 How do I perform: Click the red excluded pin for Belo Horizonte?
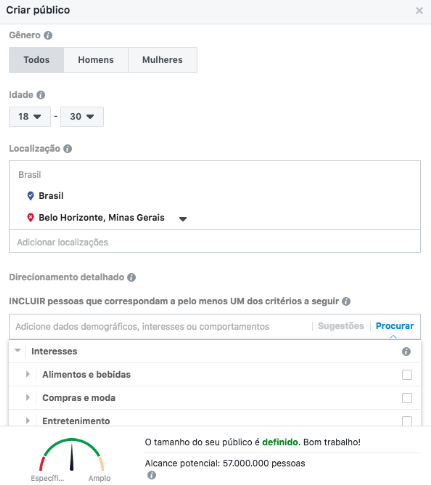click(30, 218)
